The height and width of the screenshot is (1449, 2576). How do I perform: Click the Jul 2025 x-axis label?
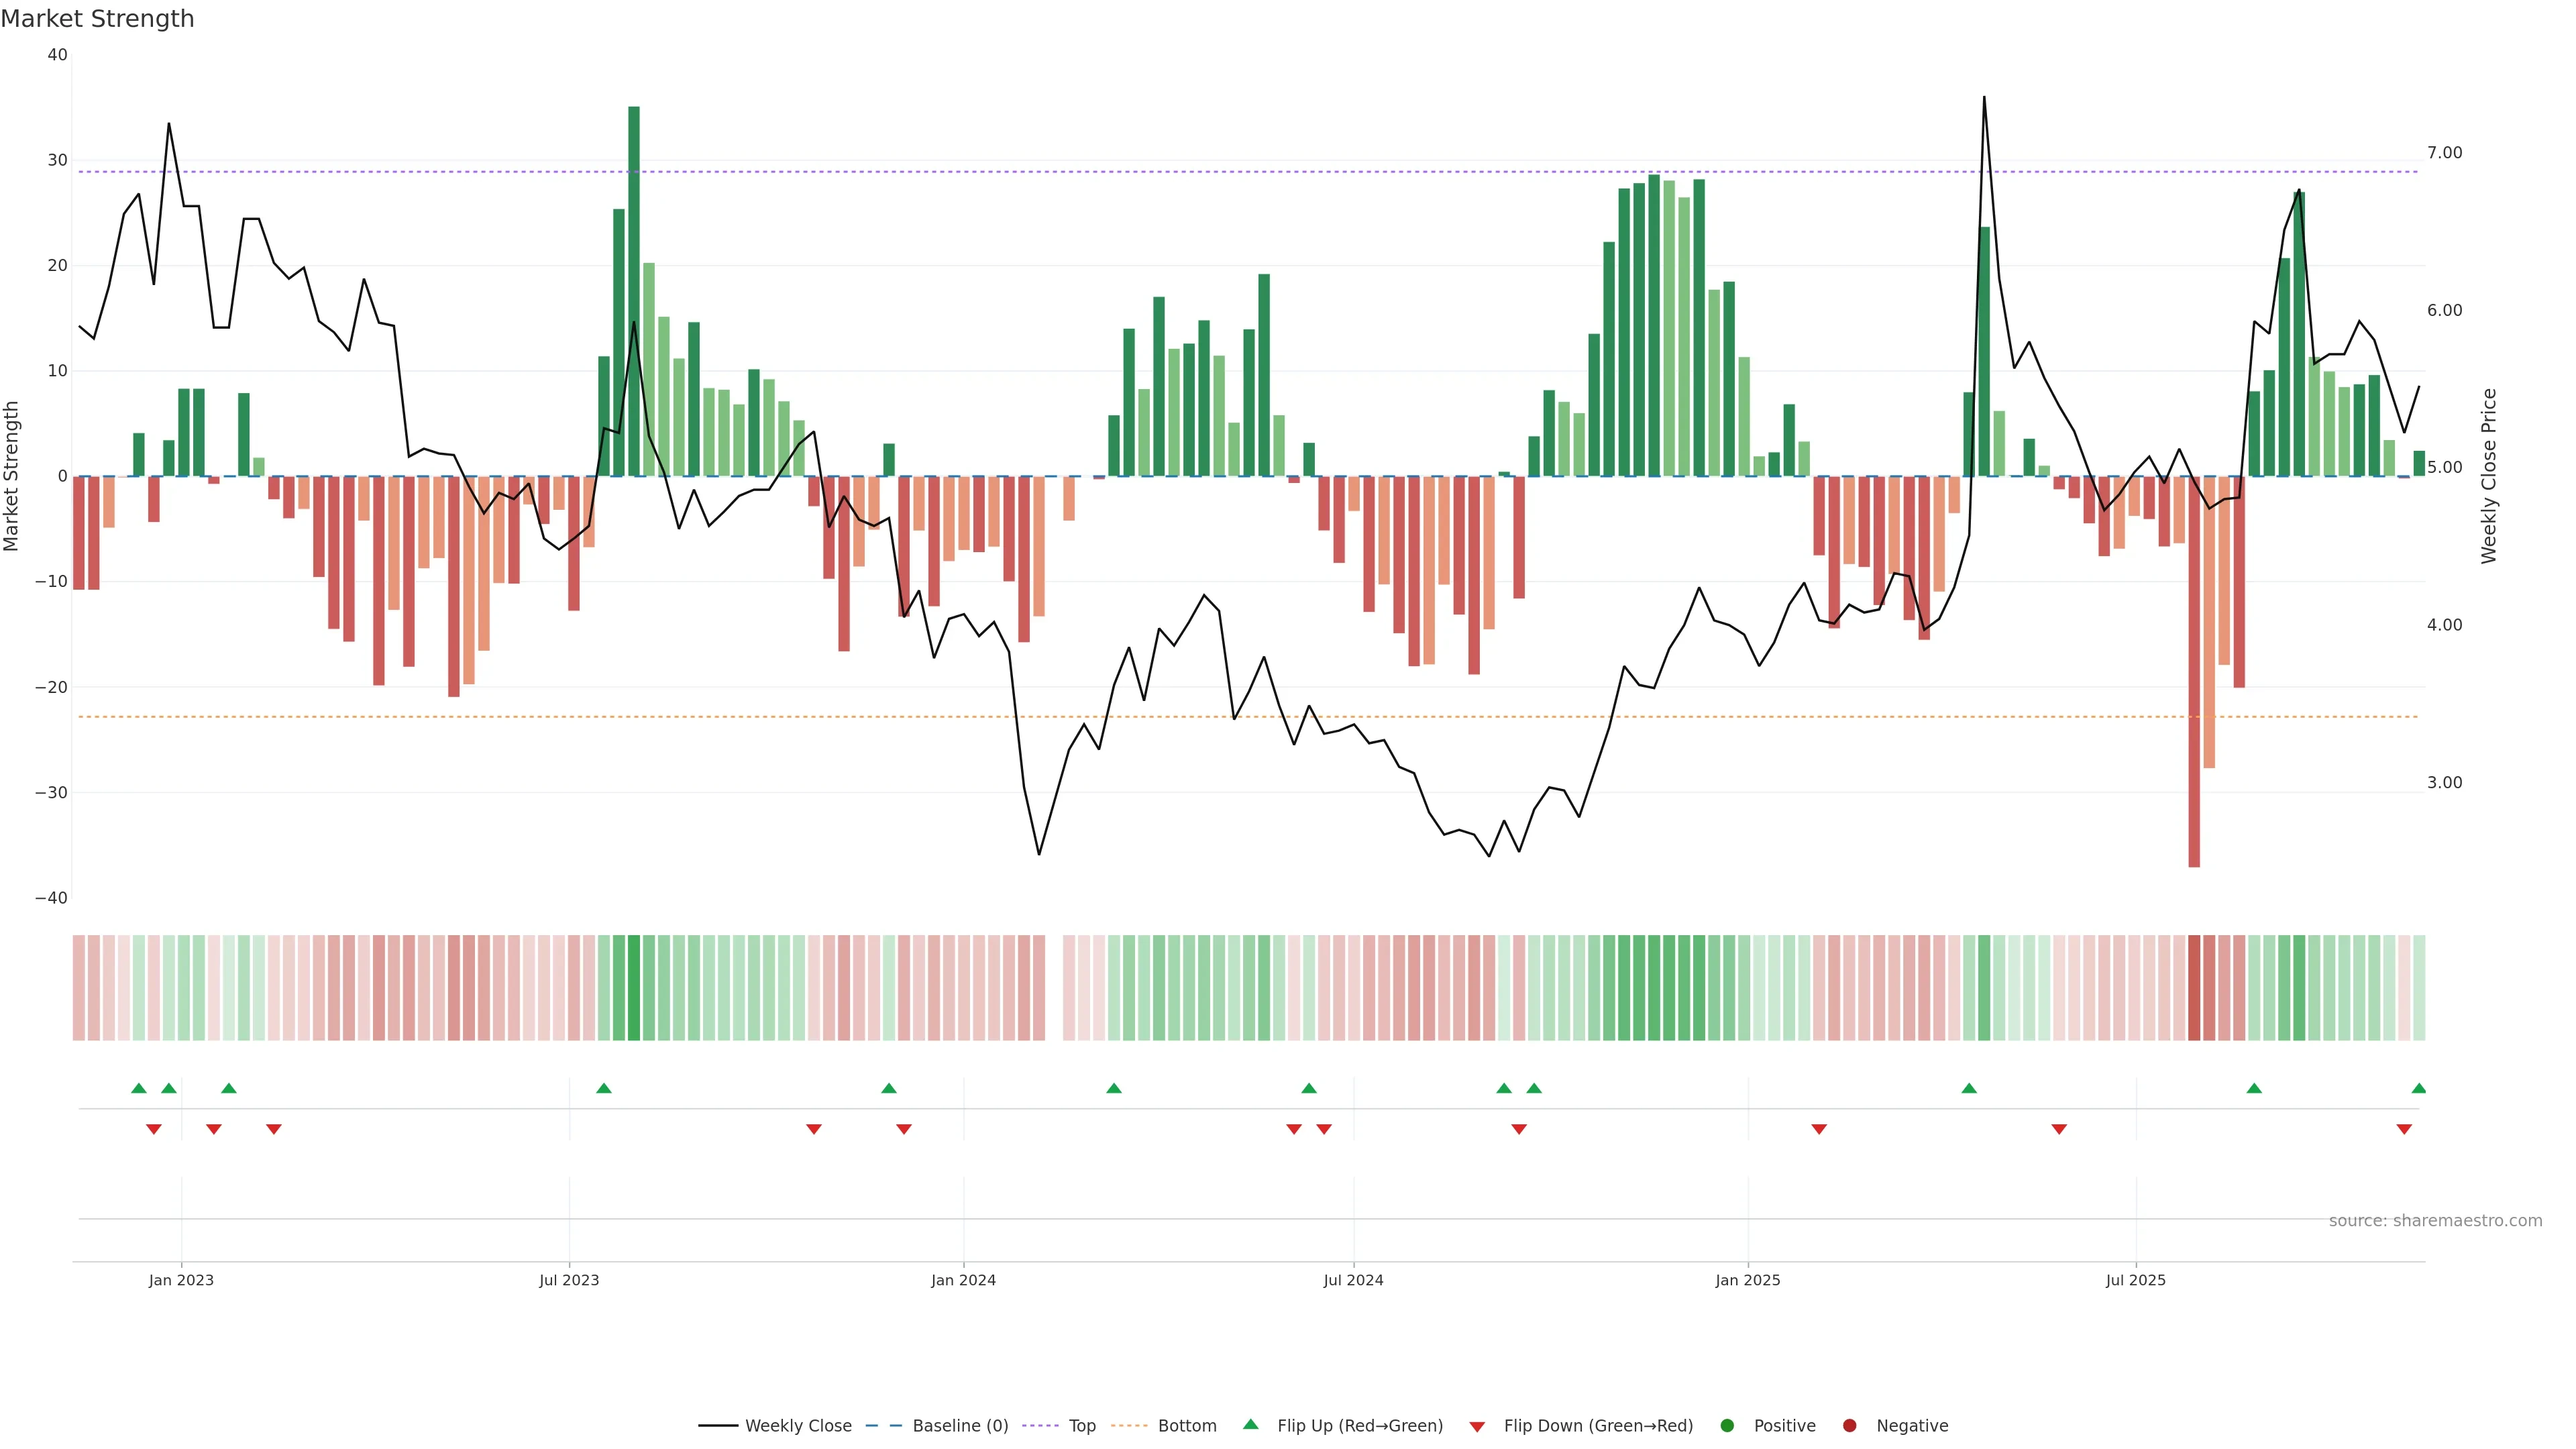[x=2135, y=1280]
